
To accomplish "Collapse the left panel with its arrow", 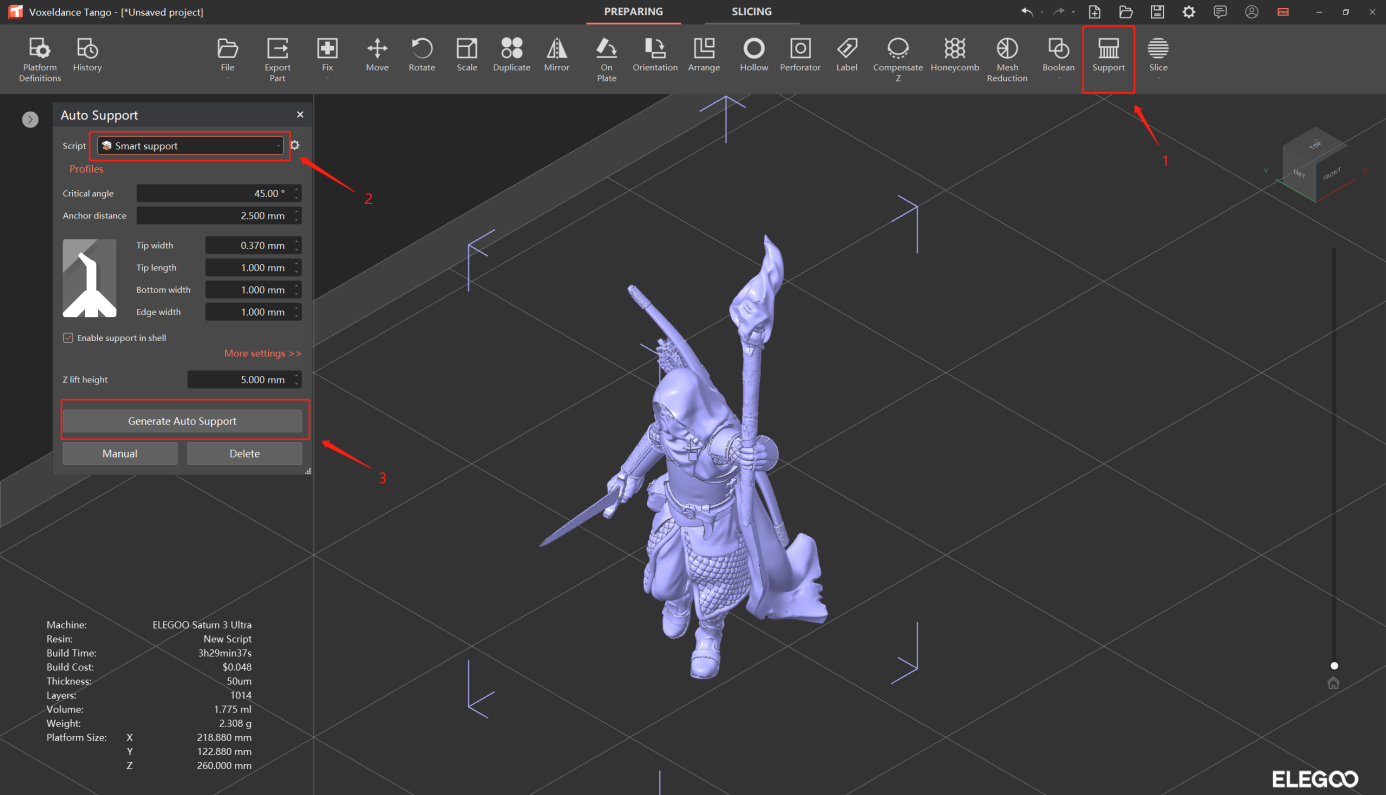I will pos(30,119).
